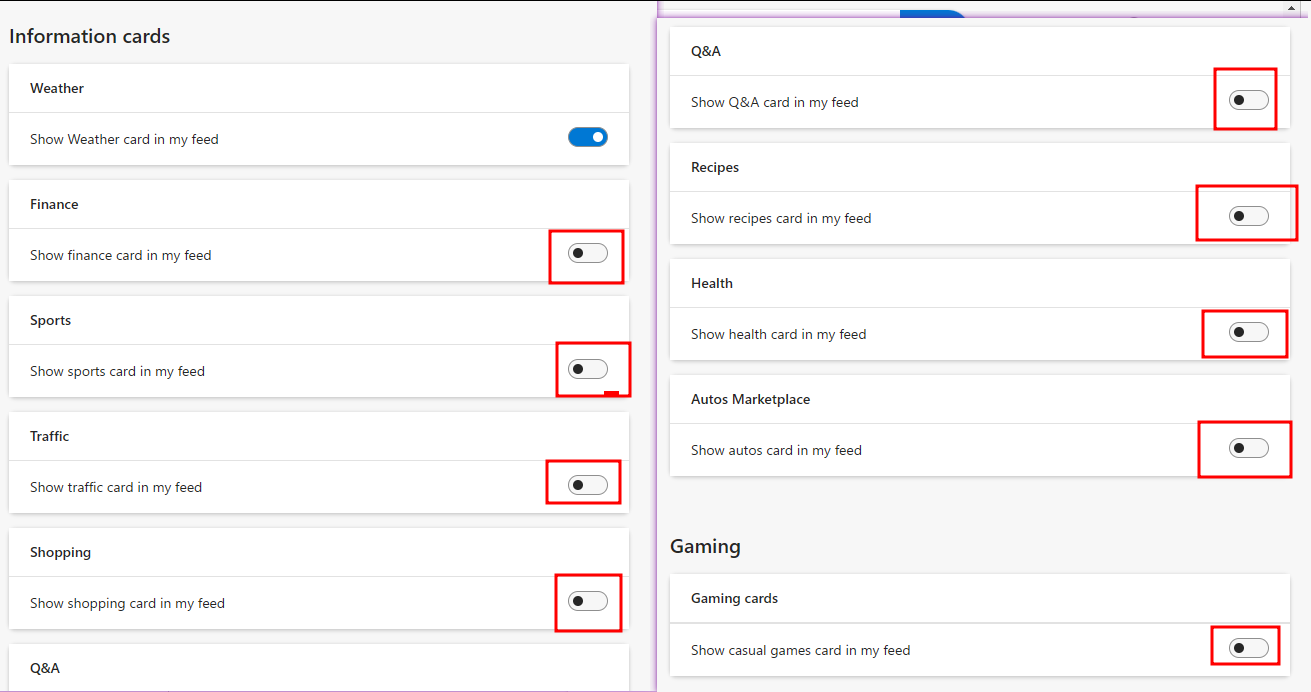Click the Sports section title

50,320
